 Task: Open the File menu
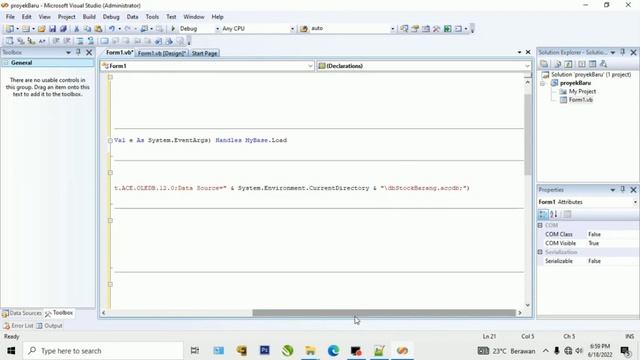(x=10, y=17)
